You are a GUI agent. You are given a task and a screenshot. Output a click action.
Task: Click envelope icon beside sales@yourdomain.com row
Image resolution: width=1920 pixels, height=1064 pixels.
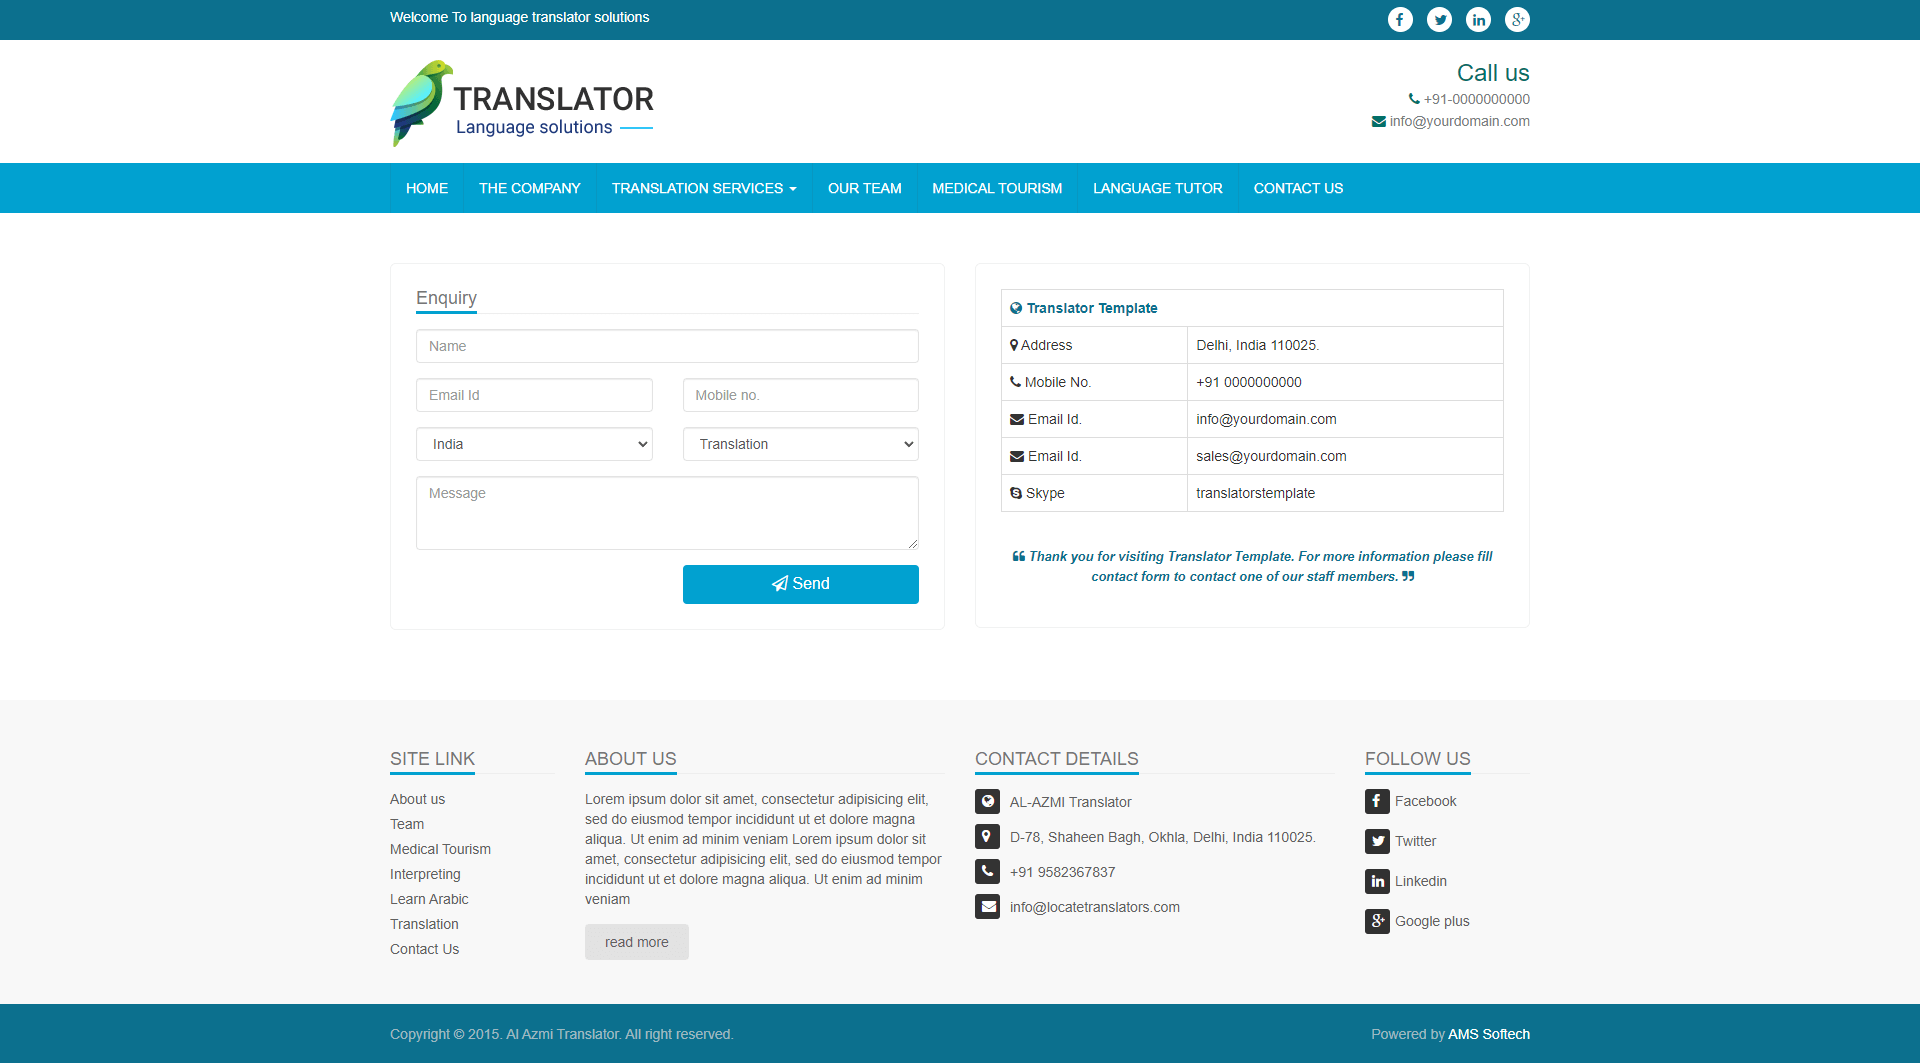1017,456
